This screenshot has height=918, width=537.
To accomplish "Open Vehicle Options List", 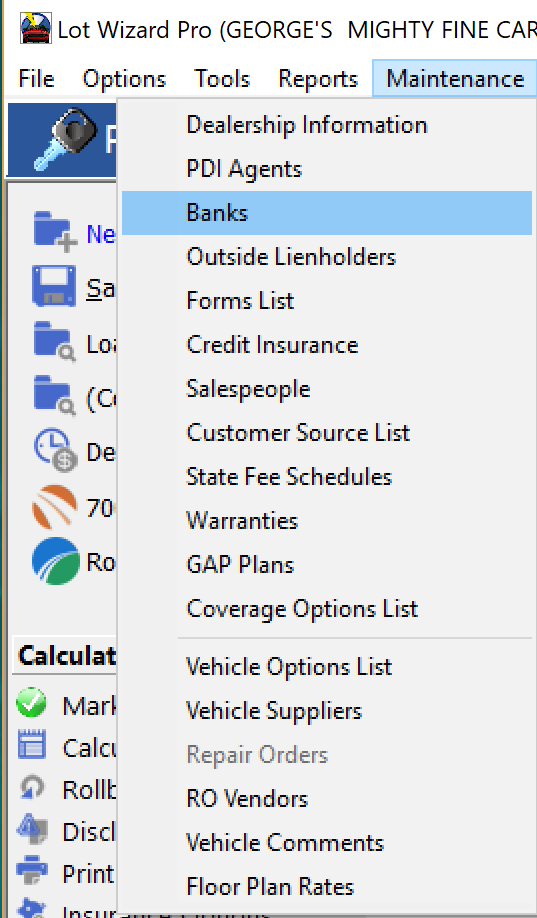I will click(327, 667).
